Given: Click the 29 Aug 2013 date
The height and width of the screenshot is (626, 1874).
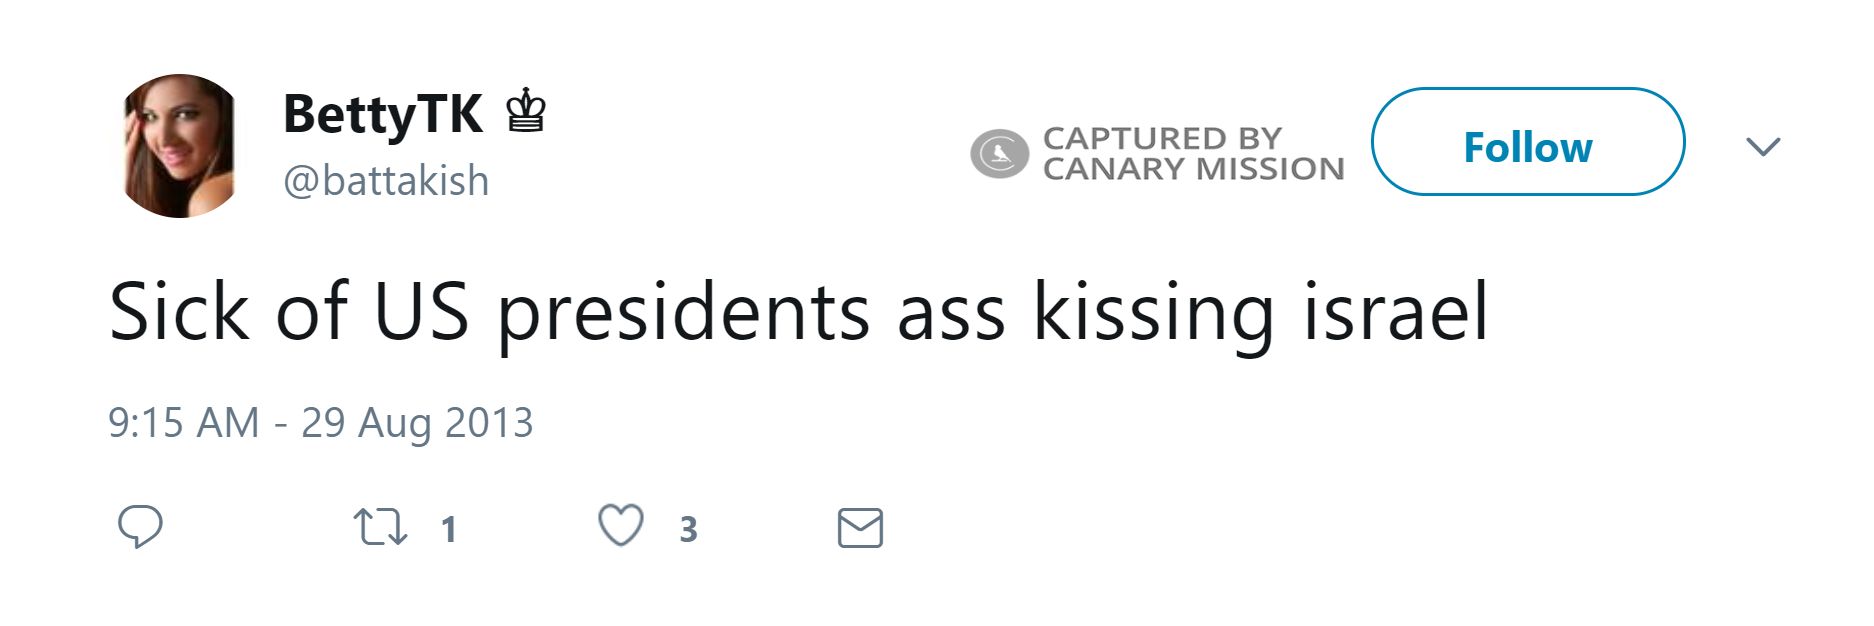Looking at the screenshot, I should (x=417, y=423).
